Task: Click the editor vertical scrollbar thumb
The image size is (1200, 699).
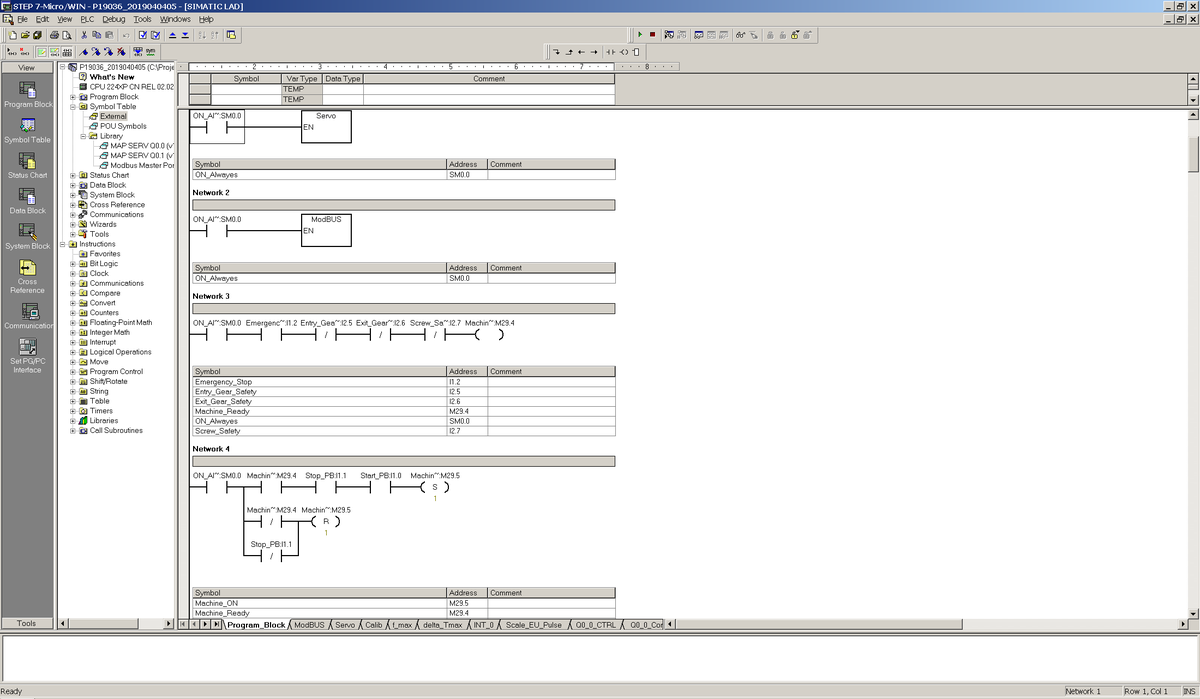Action: 1192,155
